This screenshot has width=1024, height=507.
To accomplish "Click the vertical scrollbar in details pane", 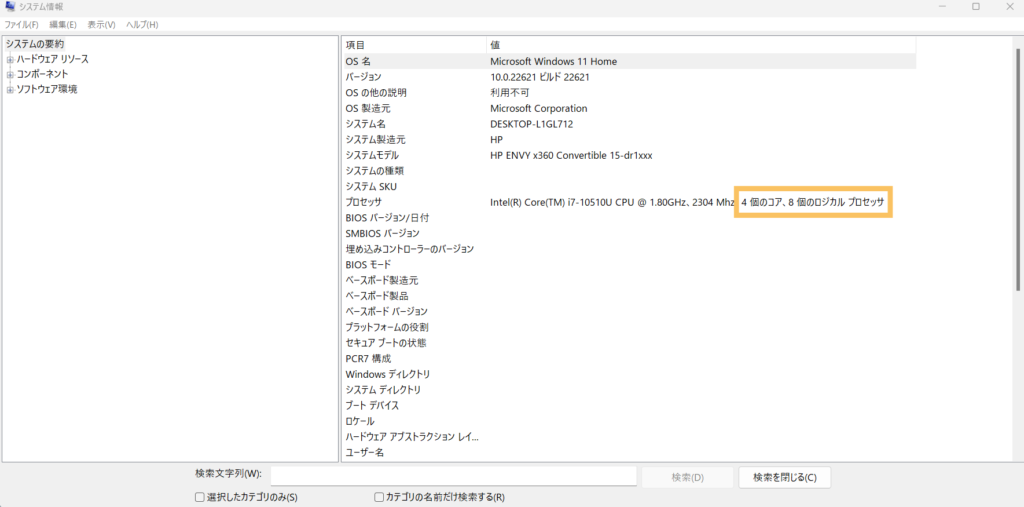I will pos(1017,170).
